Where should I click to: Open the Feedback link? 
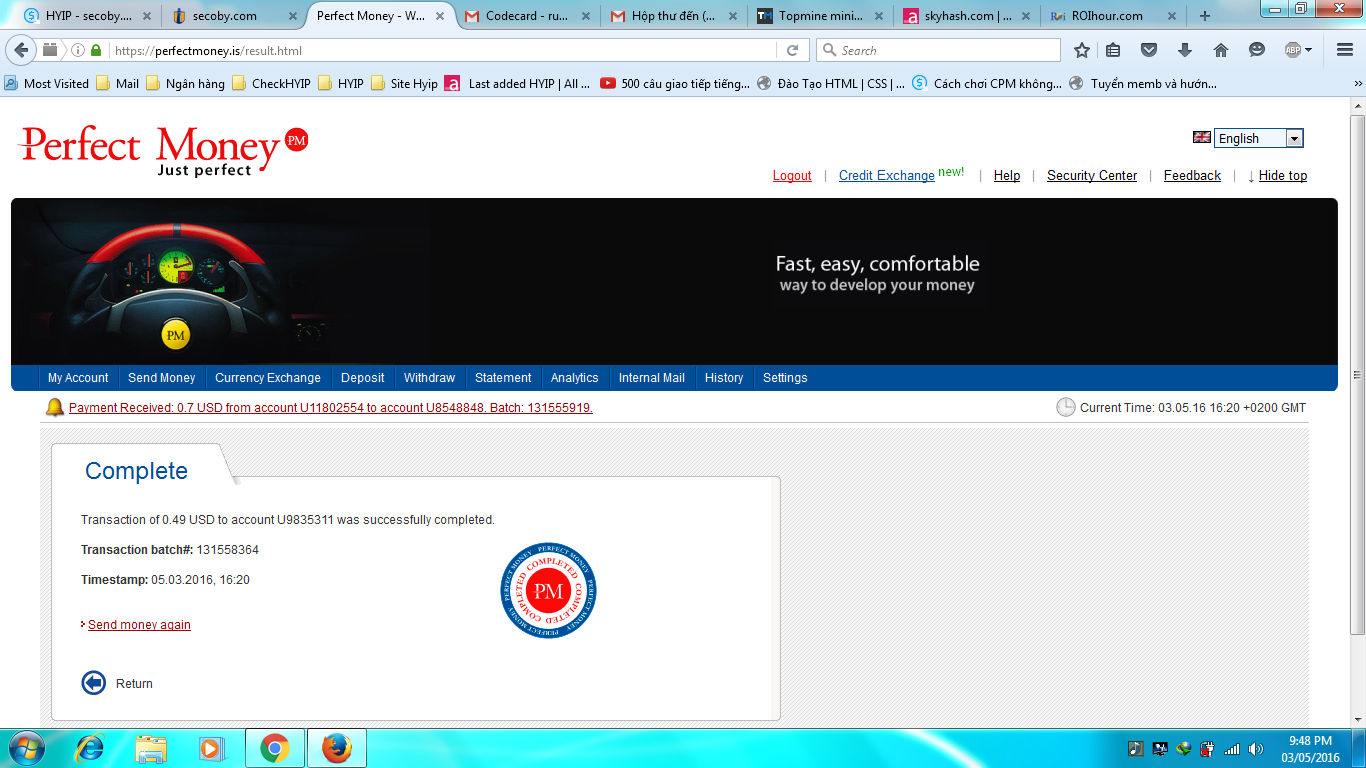1192,176
